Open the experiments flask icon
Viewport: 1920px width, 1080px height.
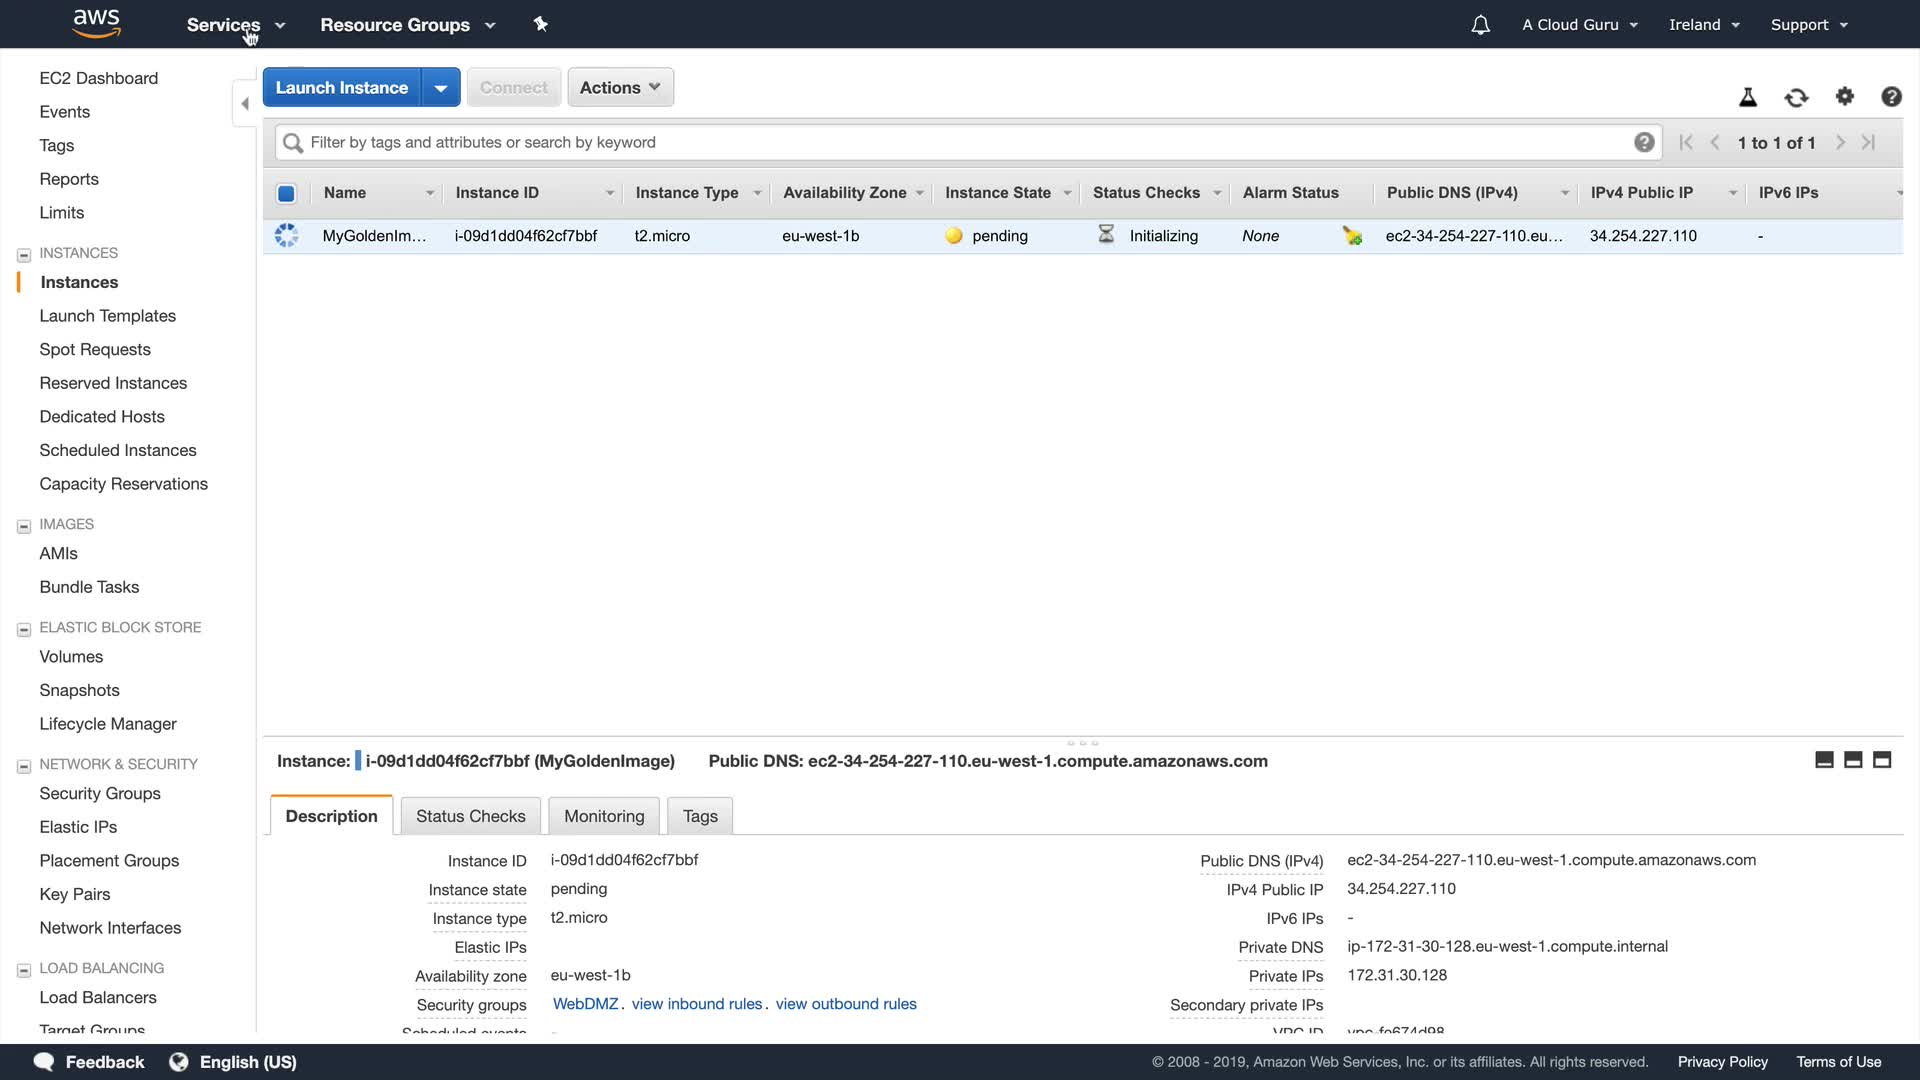(x=1747, y=97)
